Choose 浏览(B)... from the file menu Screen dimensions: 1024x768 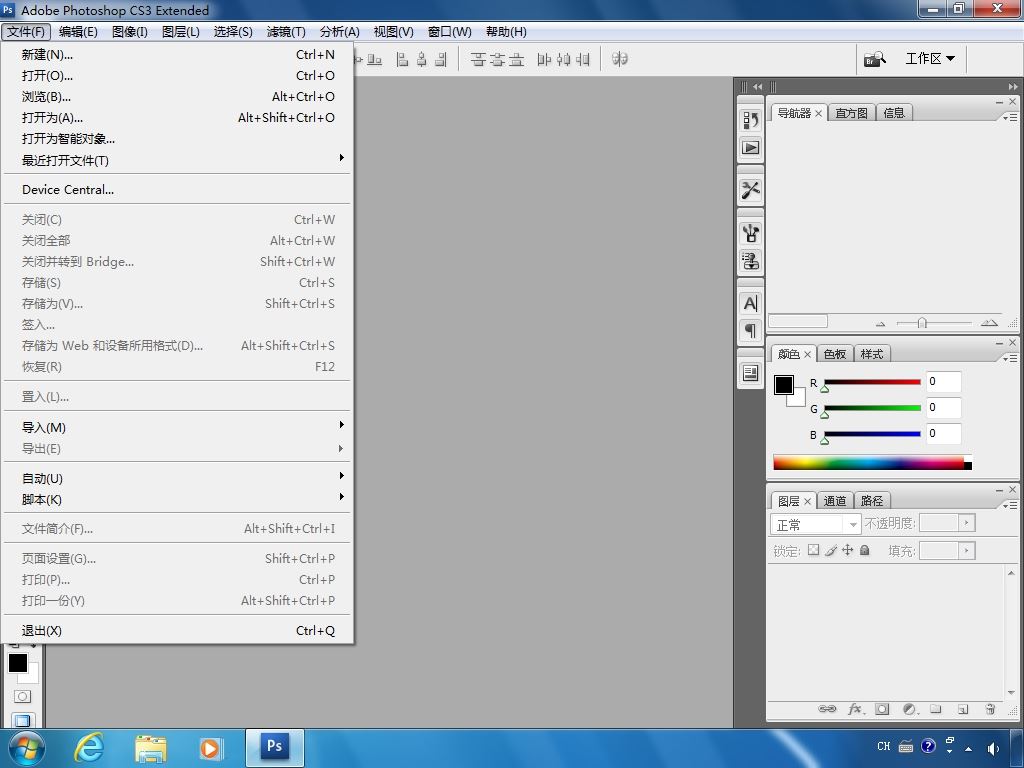click(x=178, y=96)
